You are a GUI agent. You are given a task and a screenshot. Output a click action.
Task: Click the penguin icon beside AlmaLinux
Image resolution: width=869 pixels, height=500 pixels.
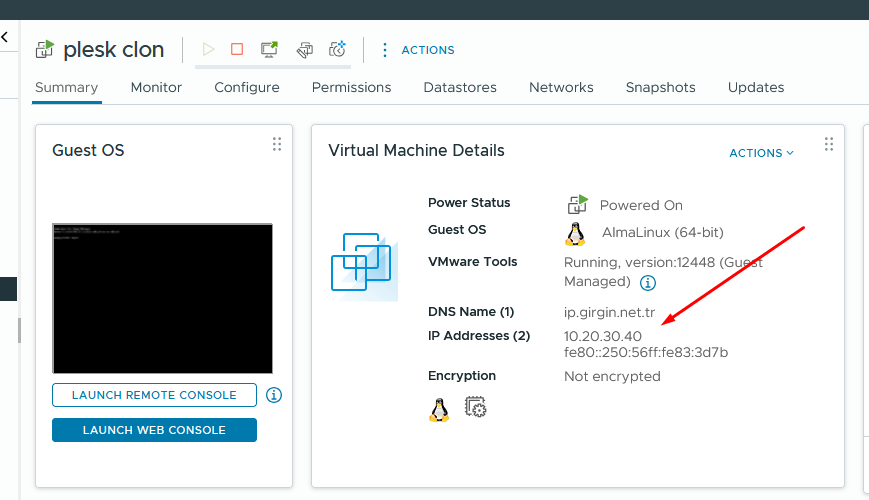[575, 233]
